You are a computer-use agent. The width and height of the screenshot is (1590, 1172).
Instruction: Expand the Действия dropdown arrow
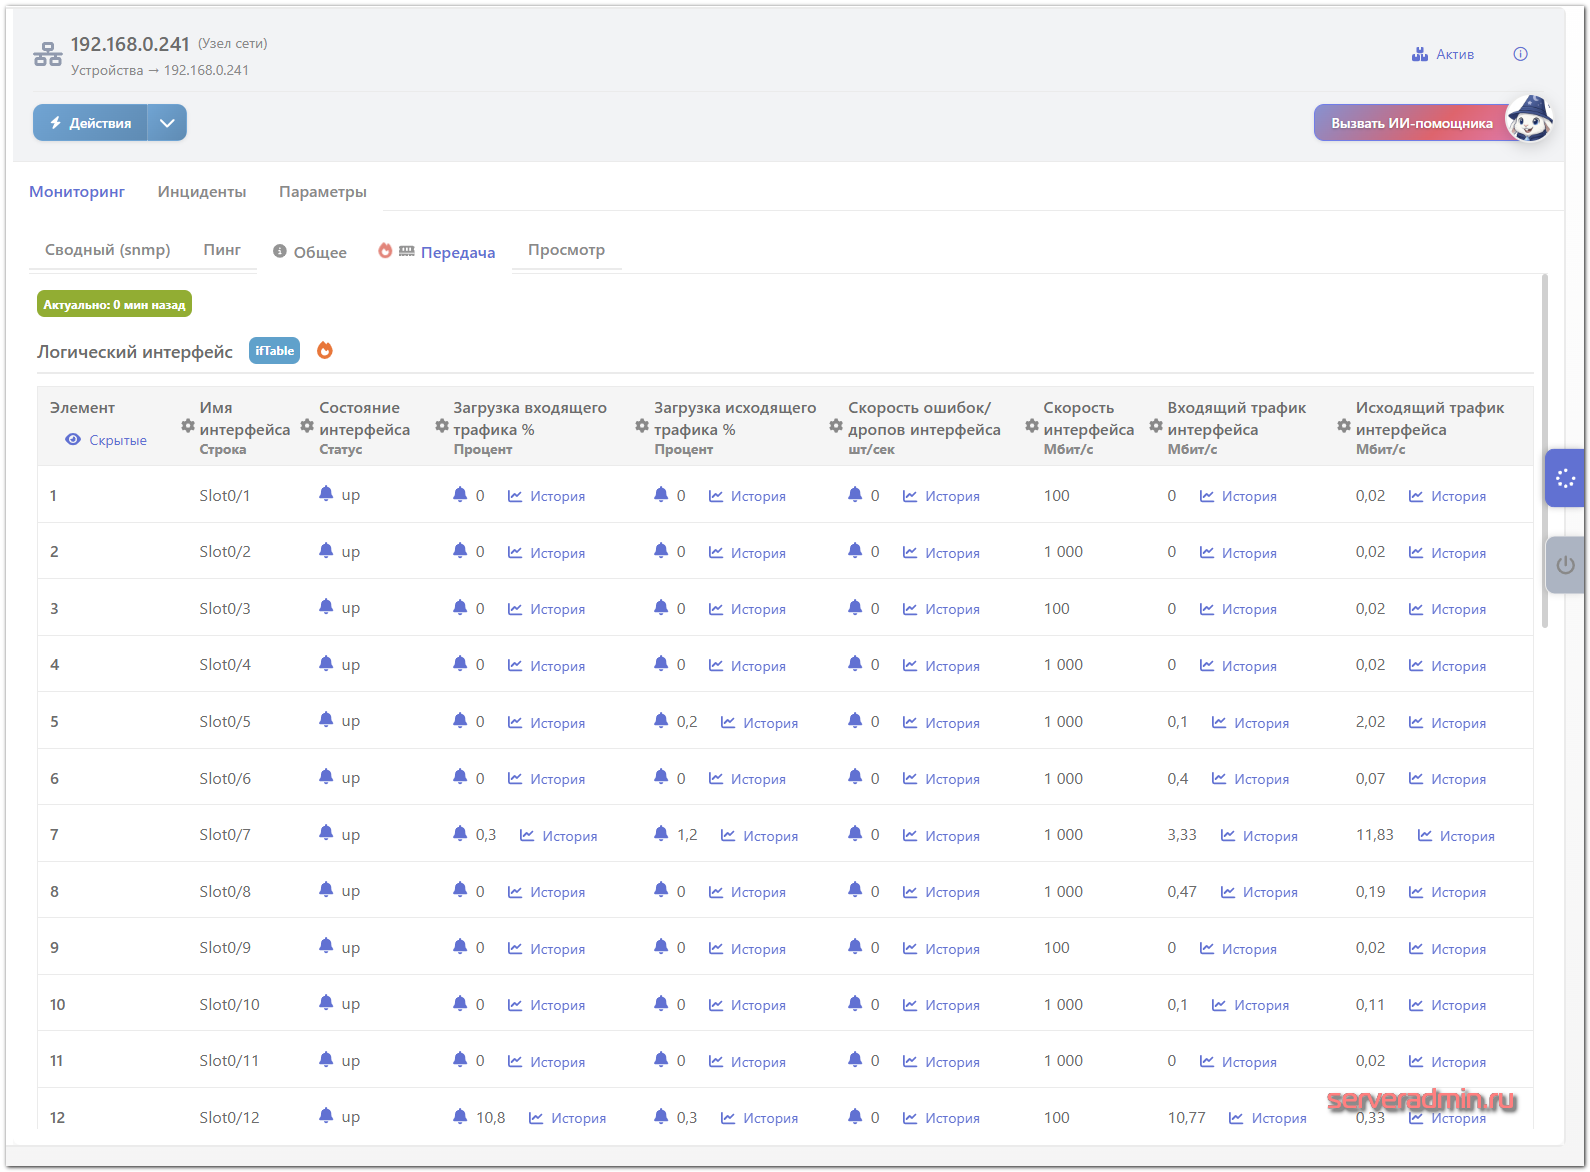pyautogui.click(x=167, y=123)
